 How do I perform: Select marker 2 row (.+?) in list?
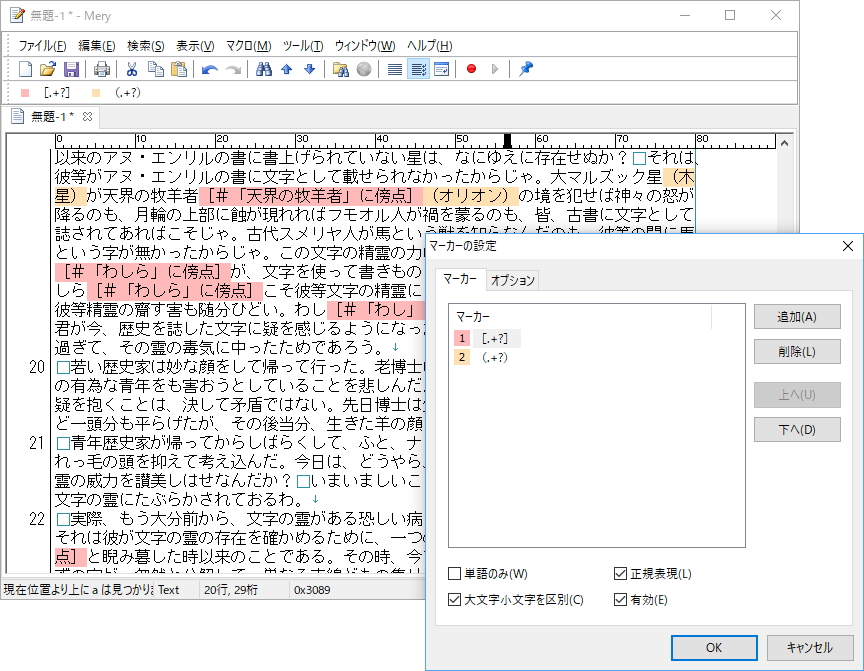coord(494,358)
